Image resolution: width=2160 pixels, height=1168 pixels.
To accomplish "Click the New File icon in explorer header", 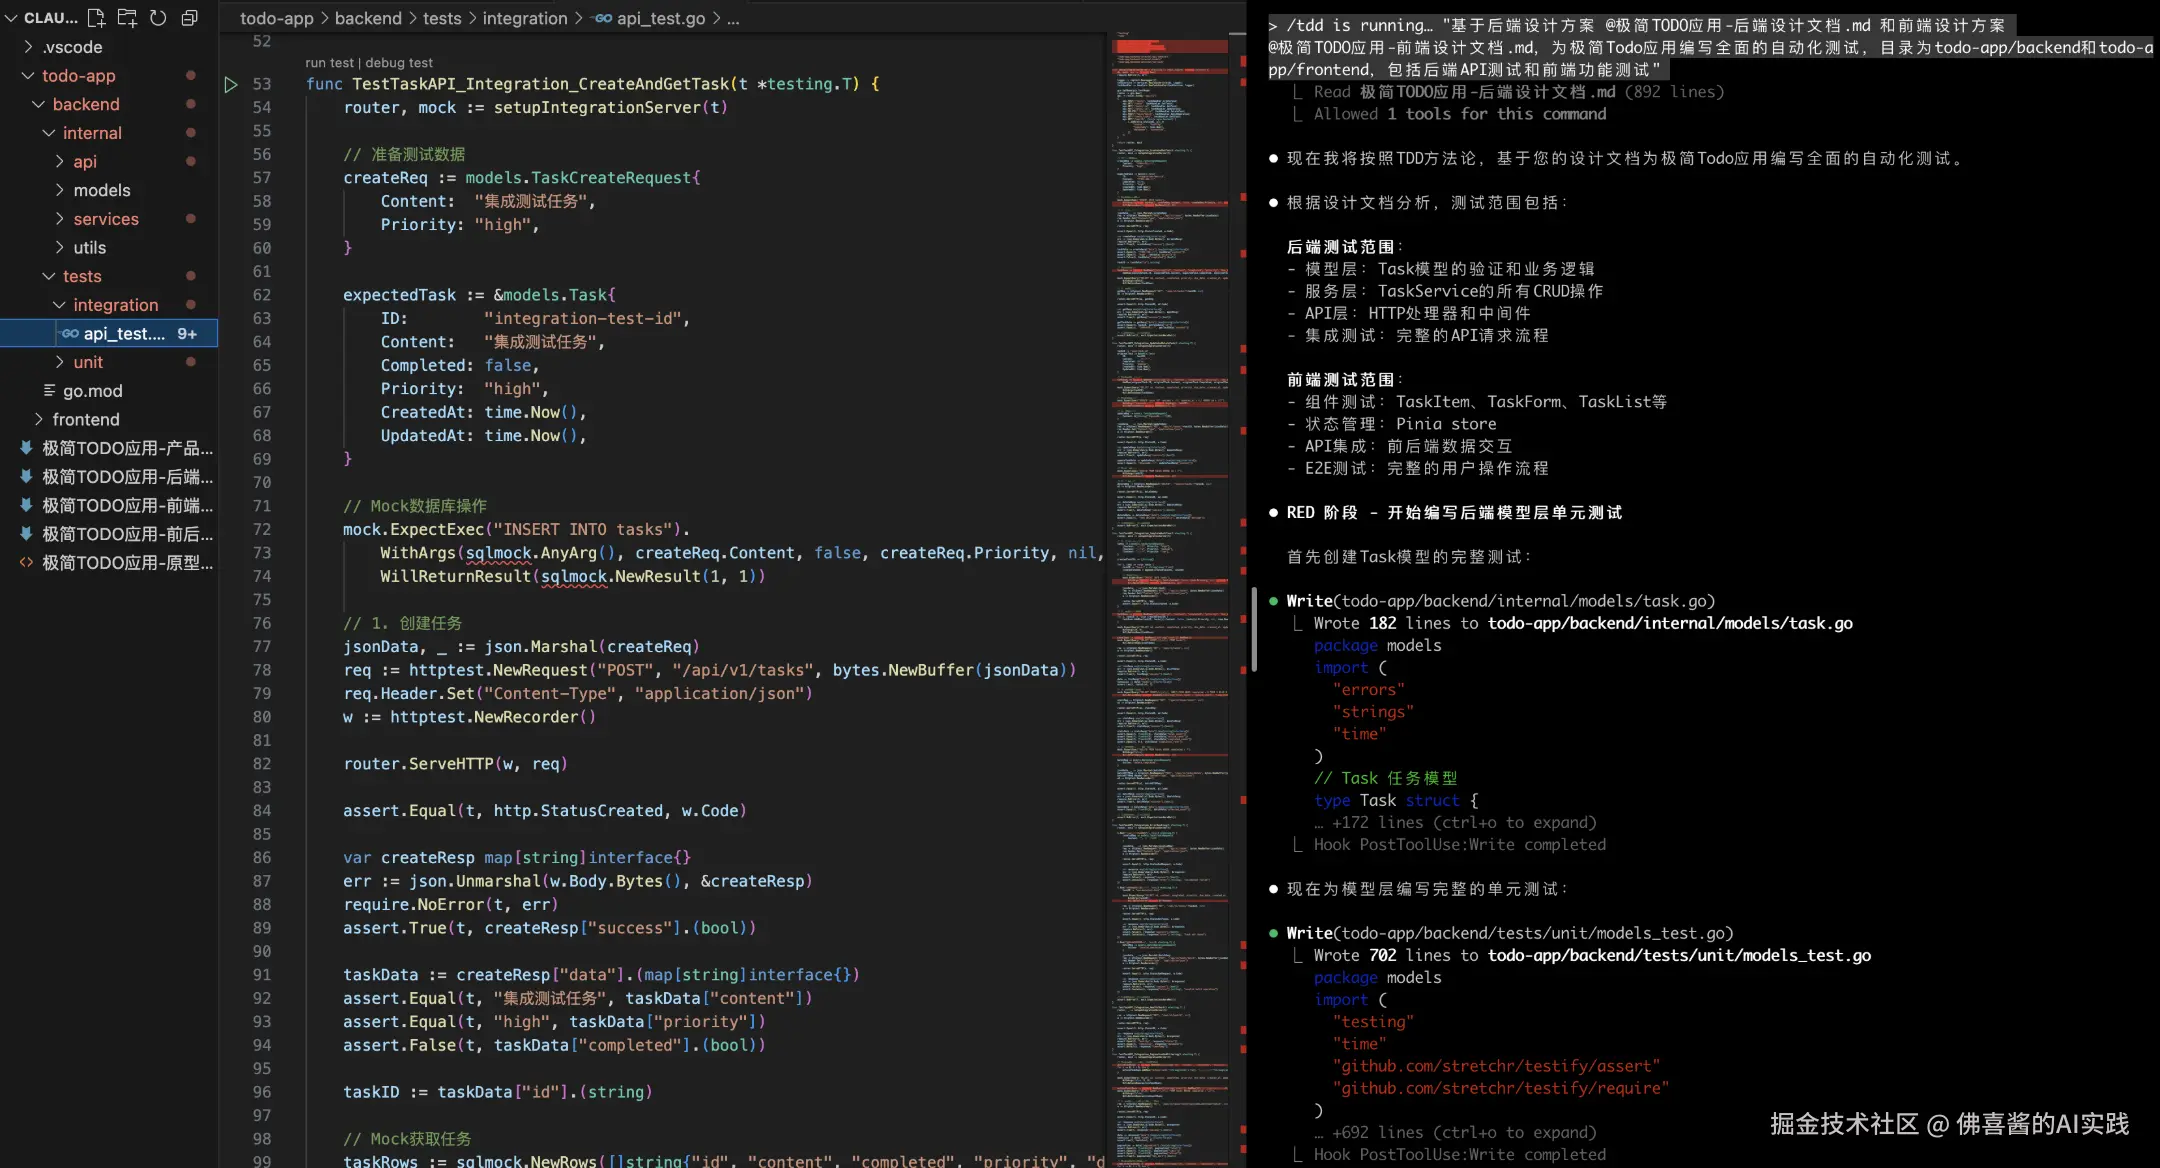I will pyautogui.click(x=96, y=17).
